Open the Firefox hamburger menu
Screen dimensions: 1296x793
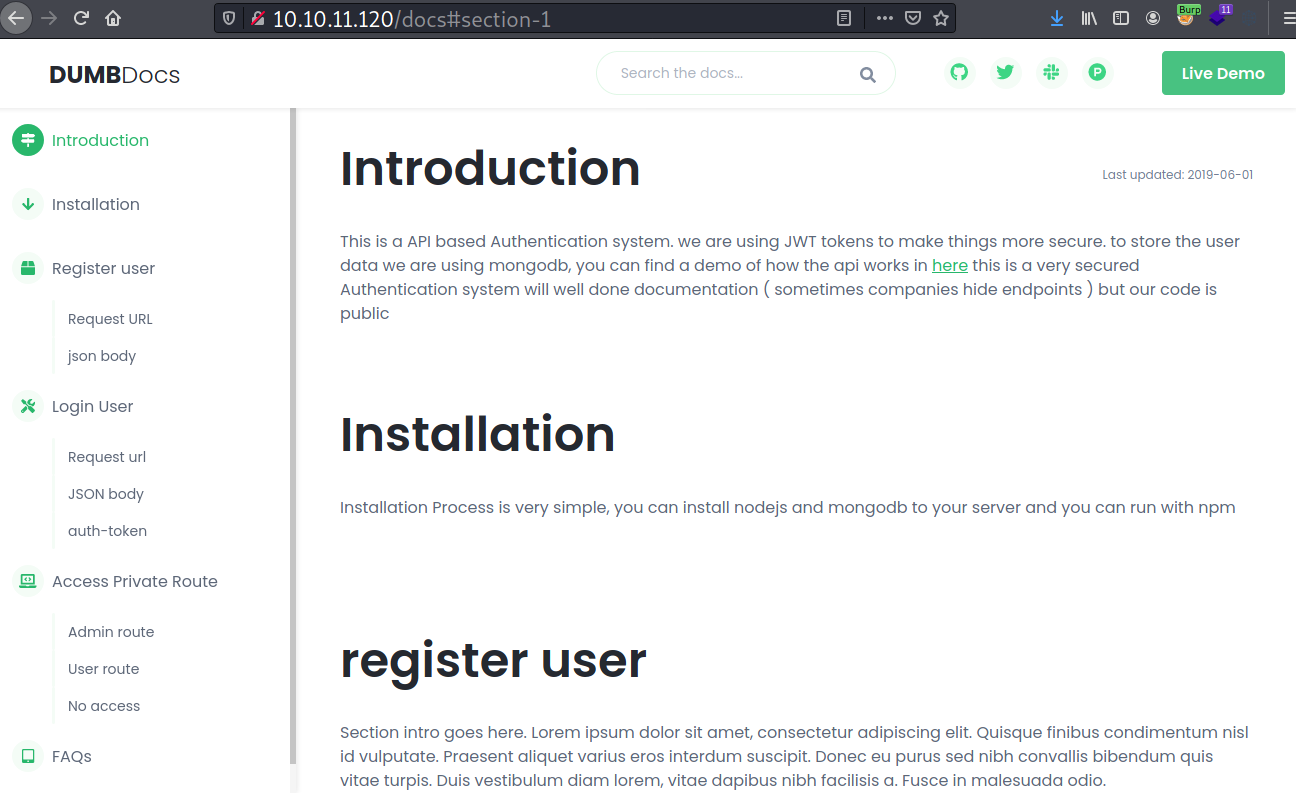(1282, 18)
